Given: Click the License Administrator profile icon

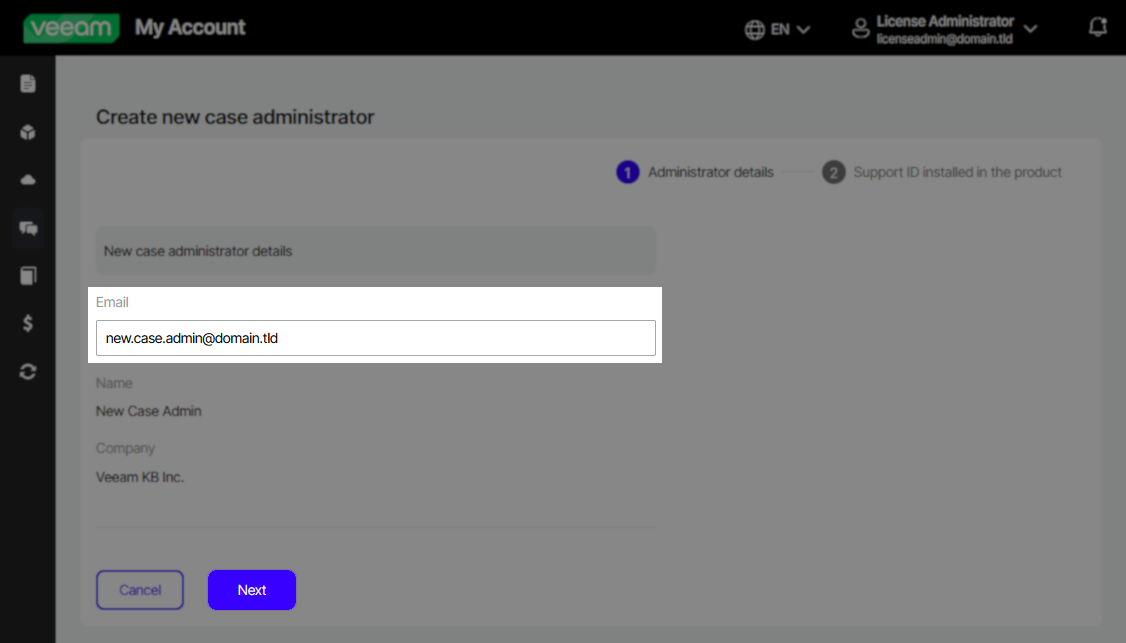Looking at the screenshot, I should [x=861, y=29].
